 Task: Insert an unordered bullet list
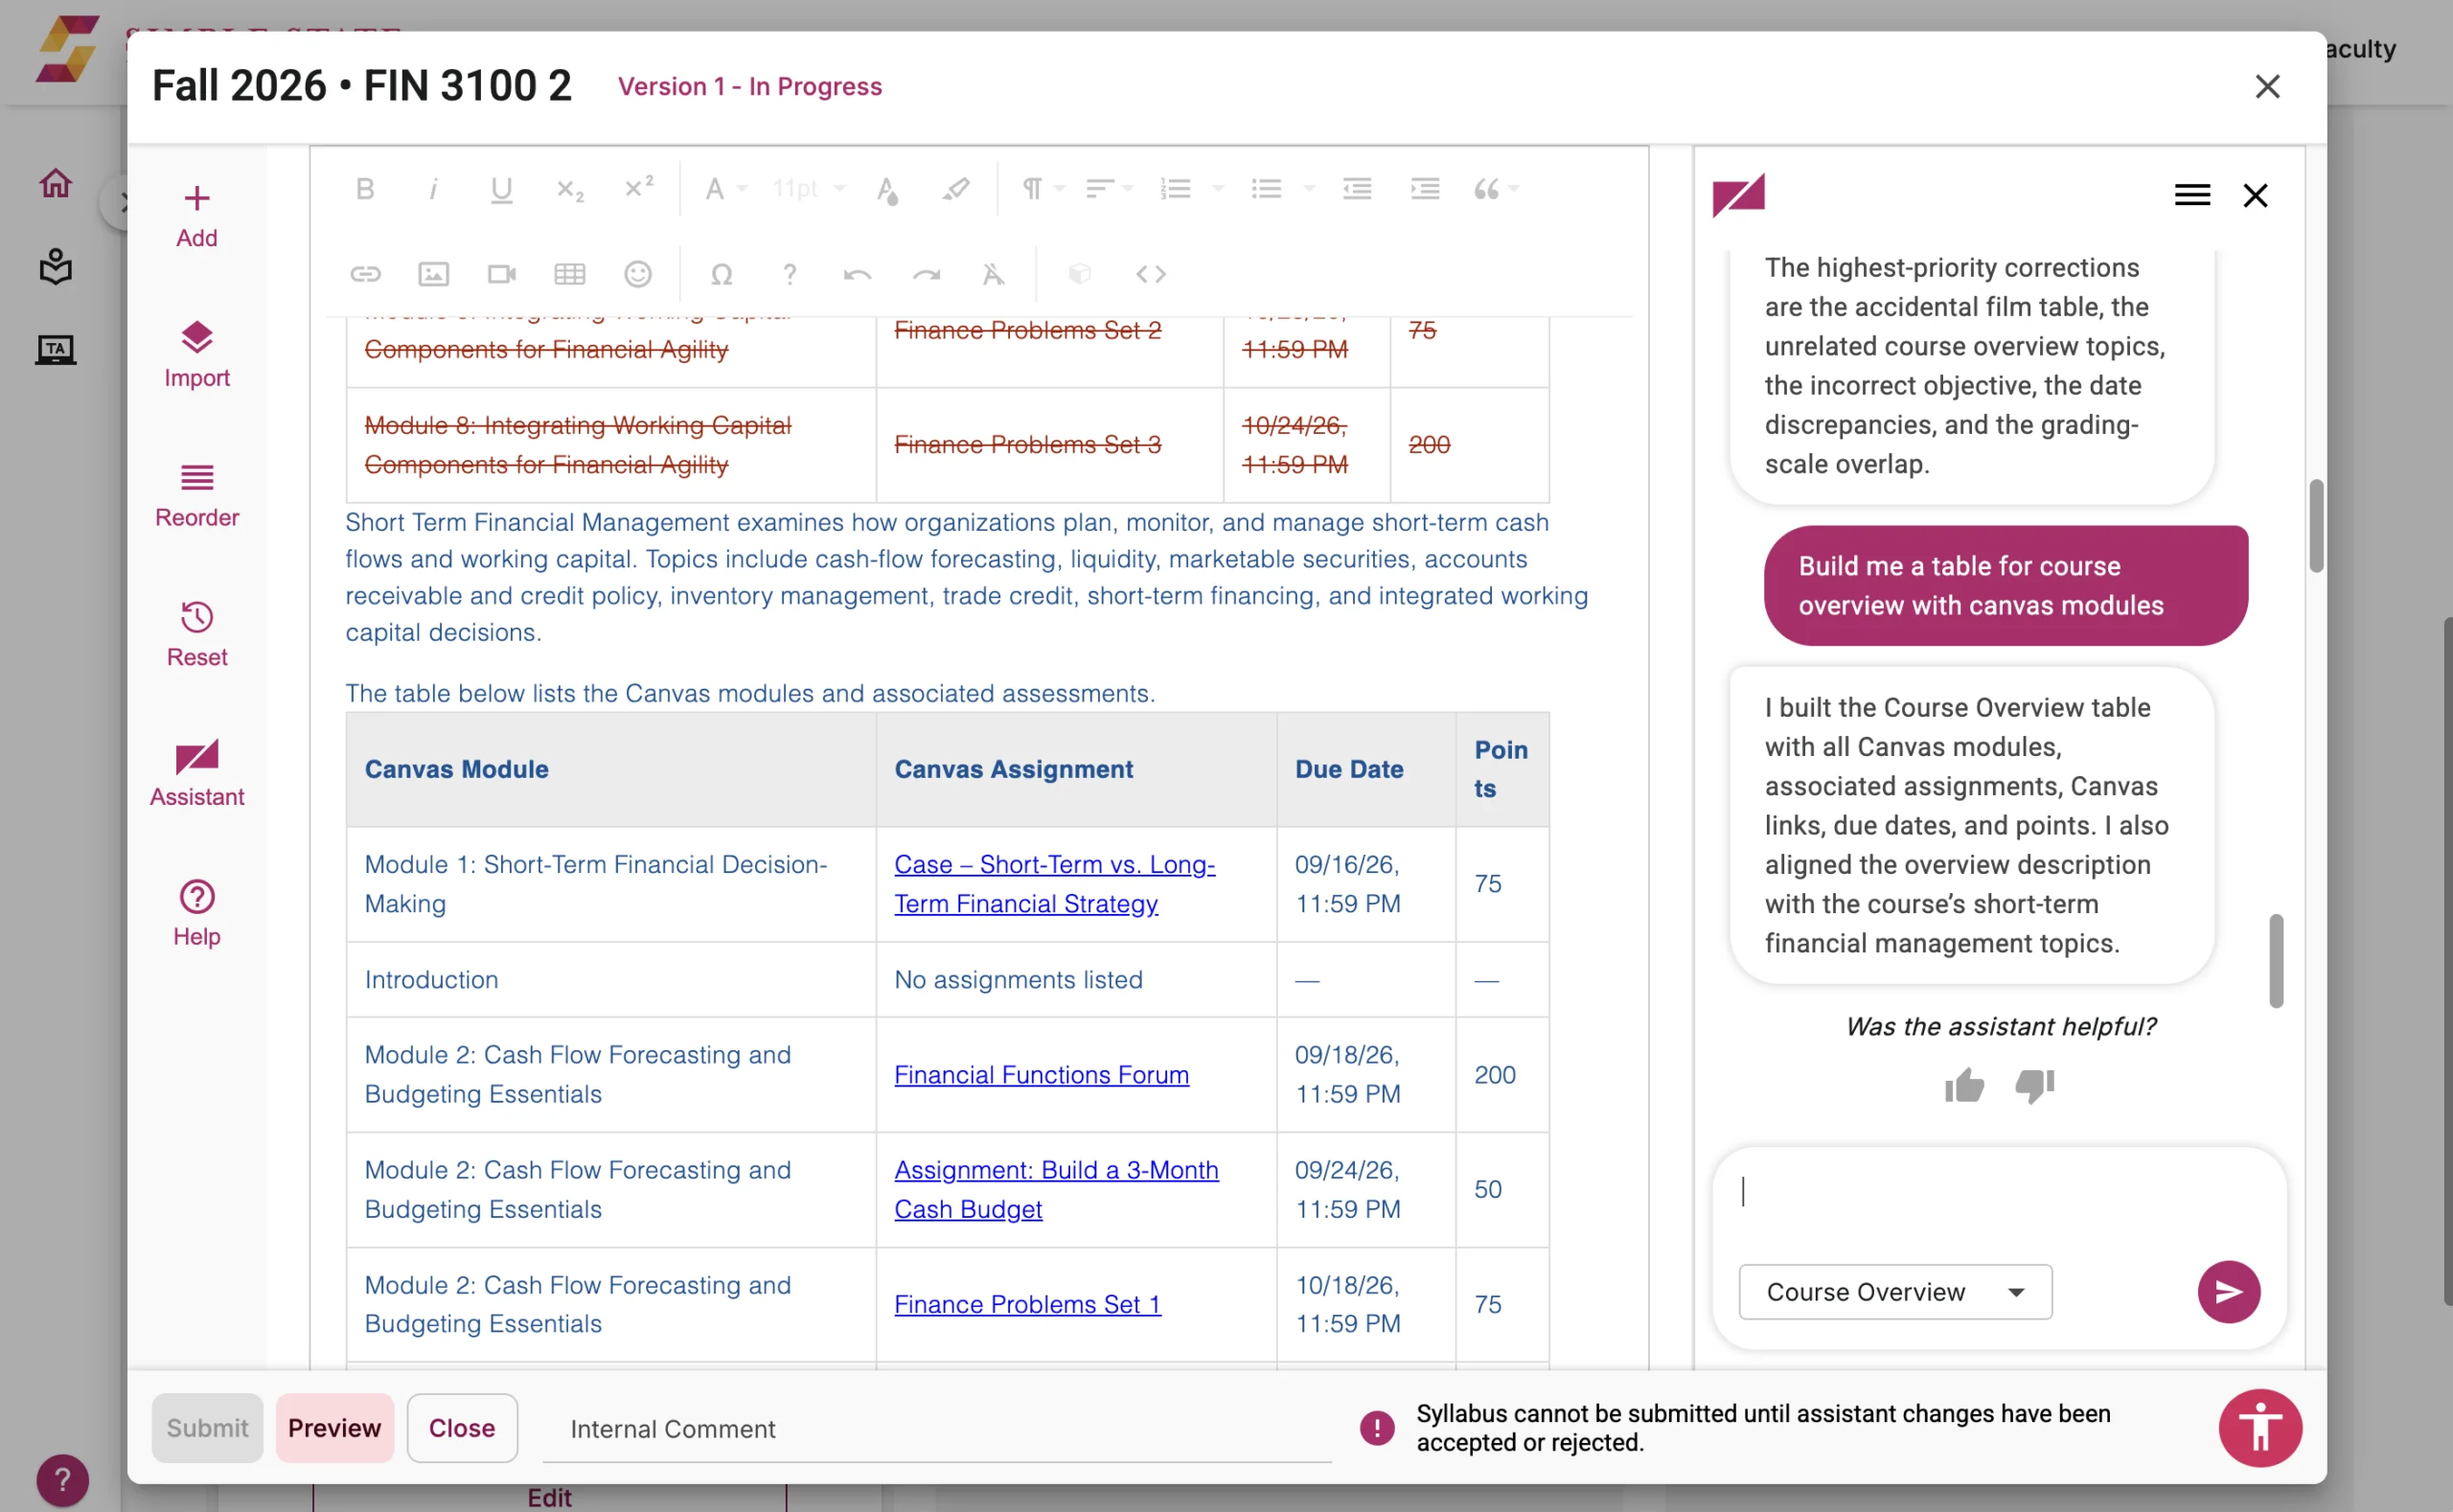tap(1266, 189)
